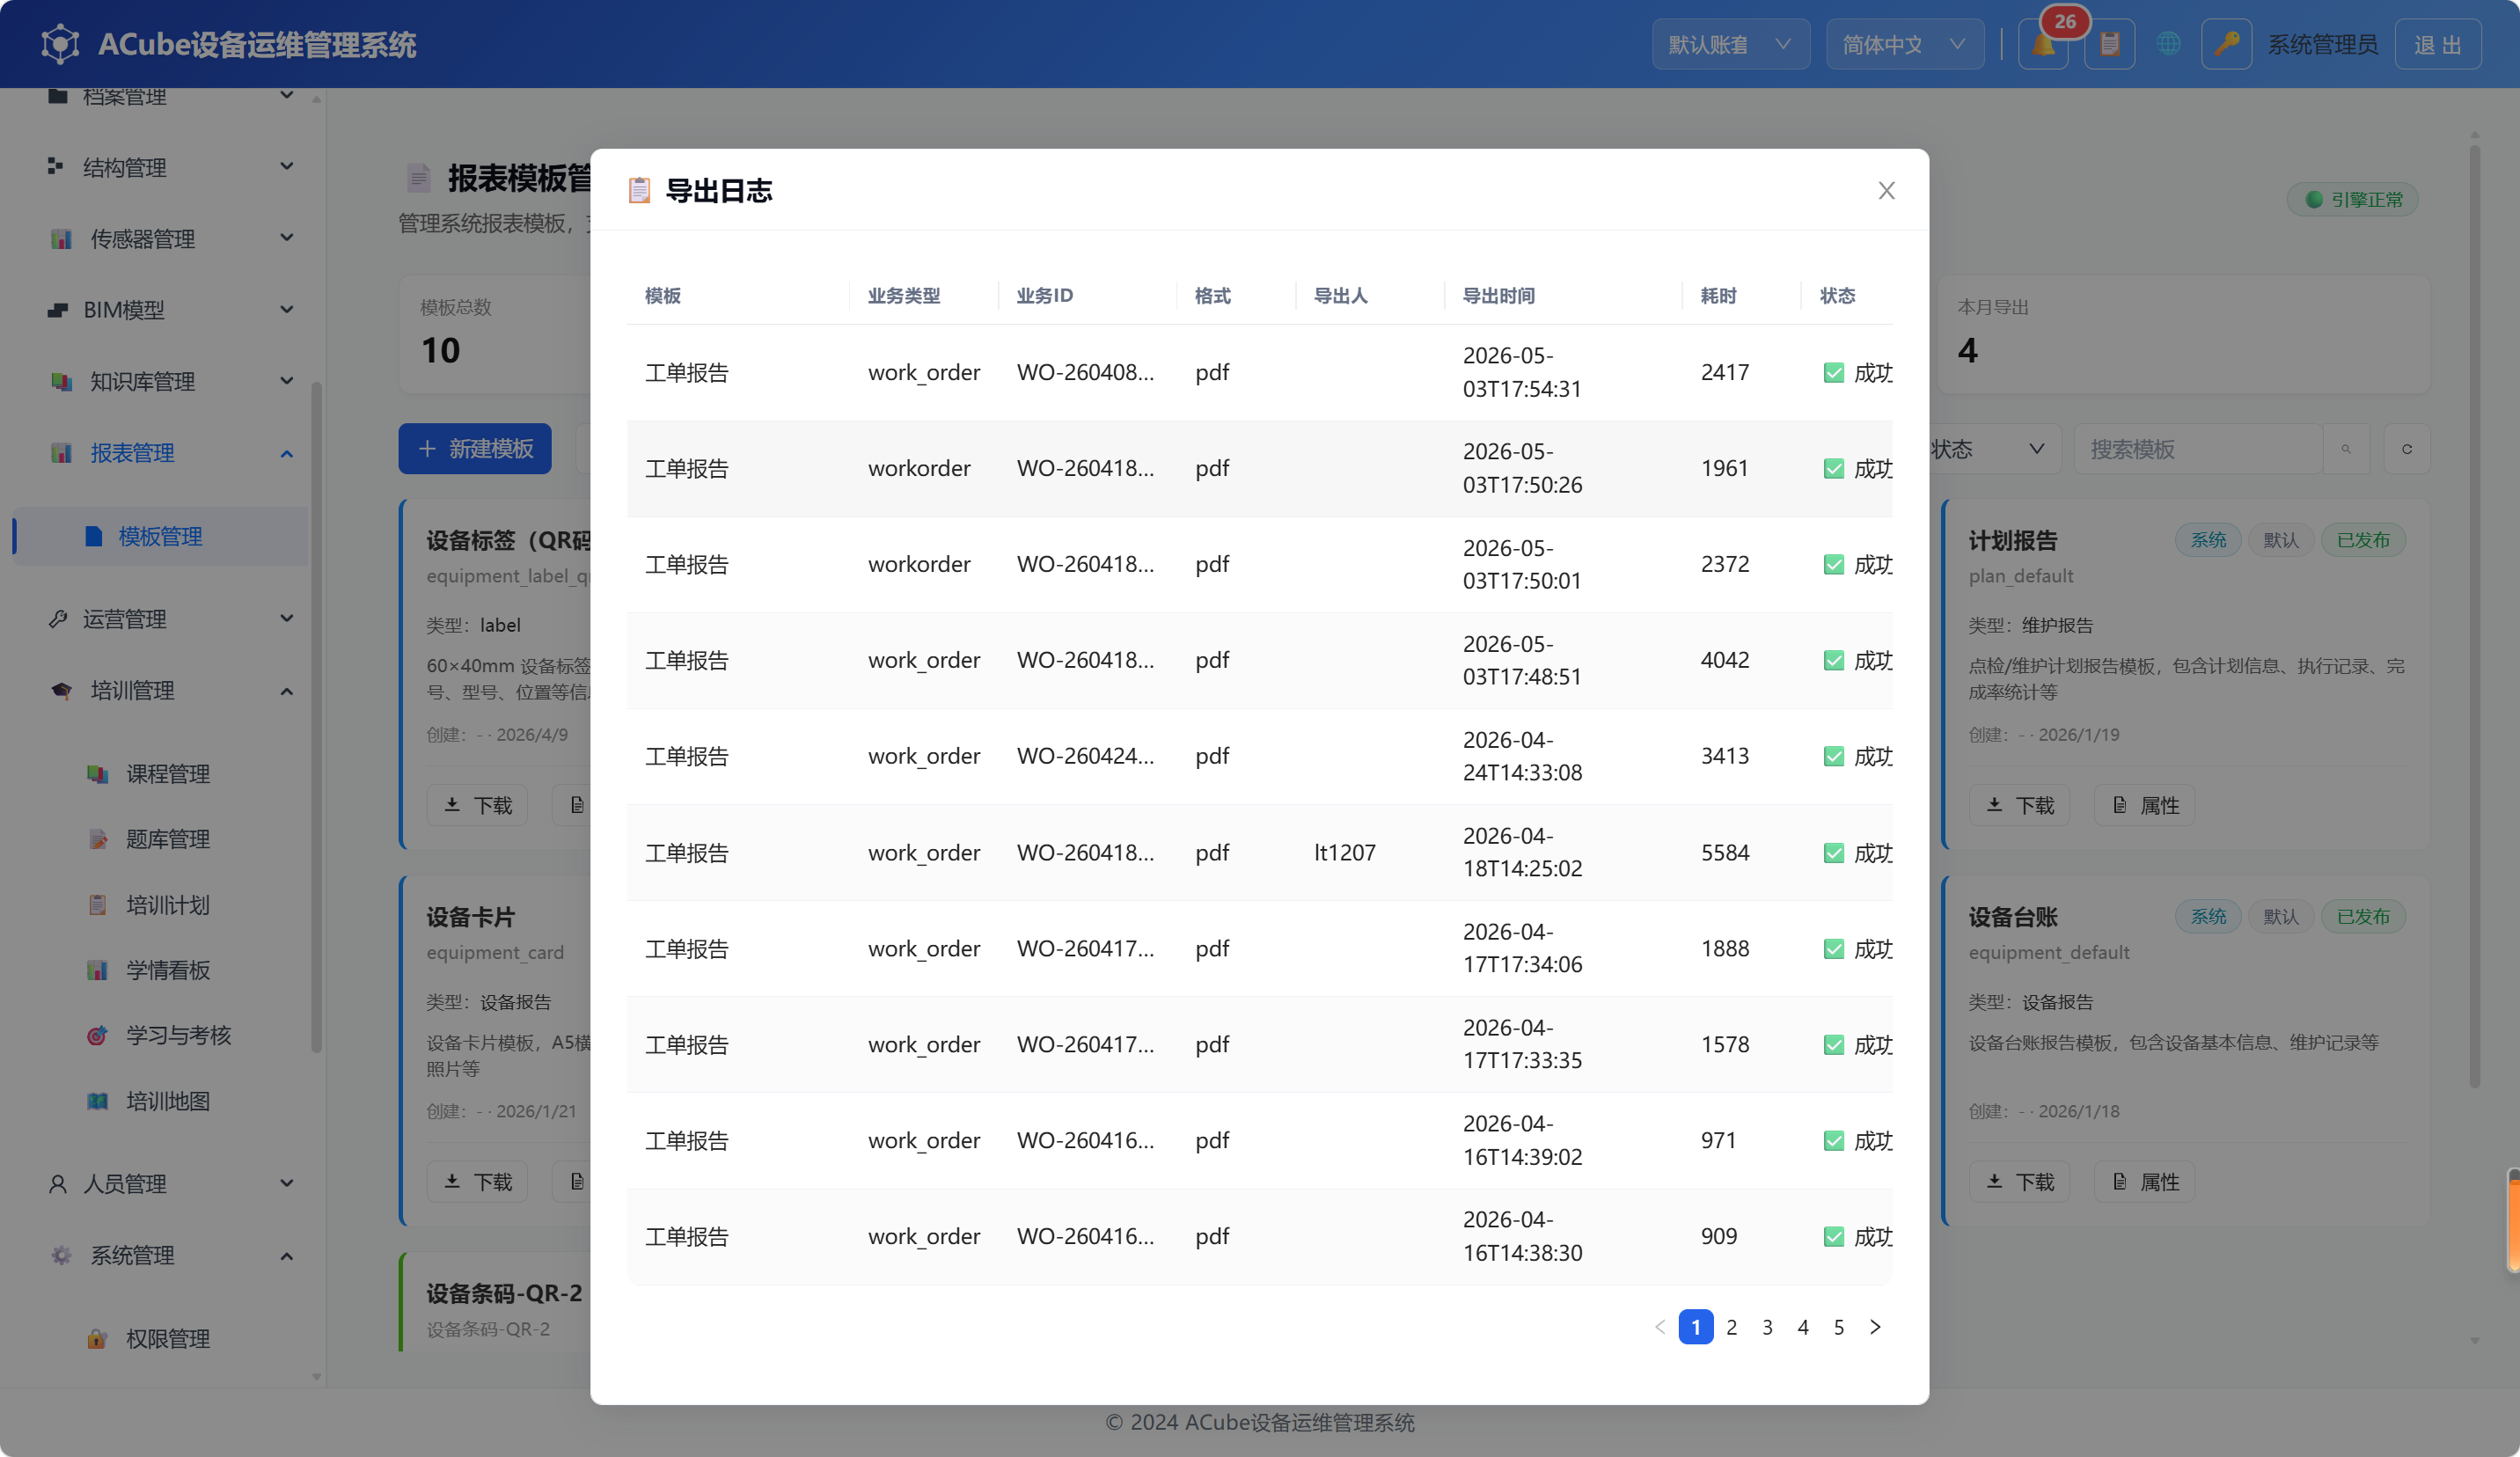Viewport: 2520px width, 1457px height.
Task: Click the ACube logo icon
Action: pos(60,44)
